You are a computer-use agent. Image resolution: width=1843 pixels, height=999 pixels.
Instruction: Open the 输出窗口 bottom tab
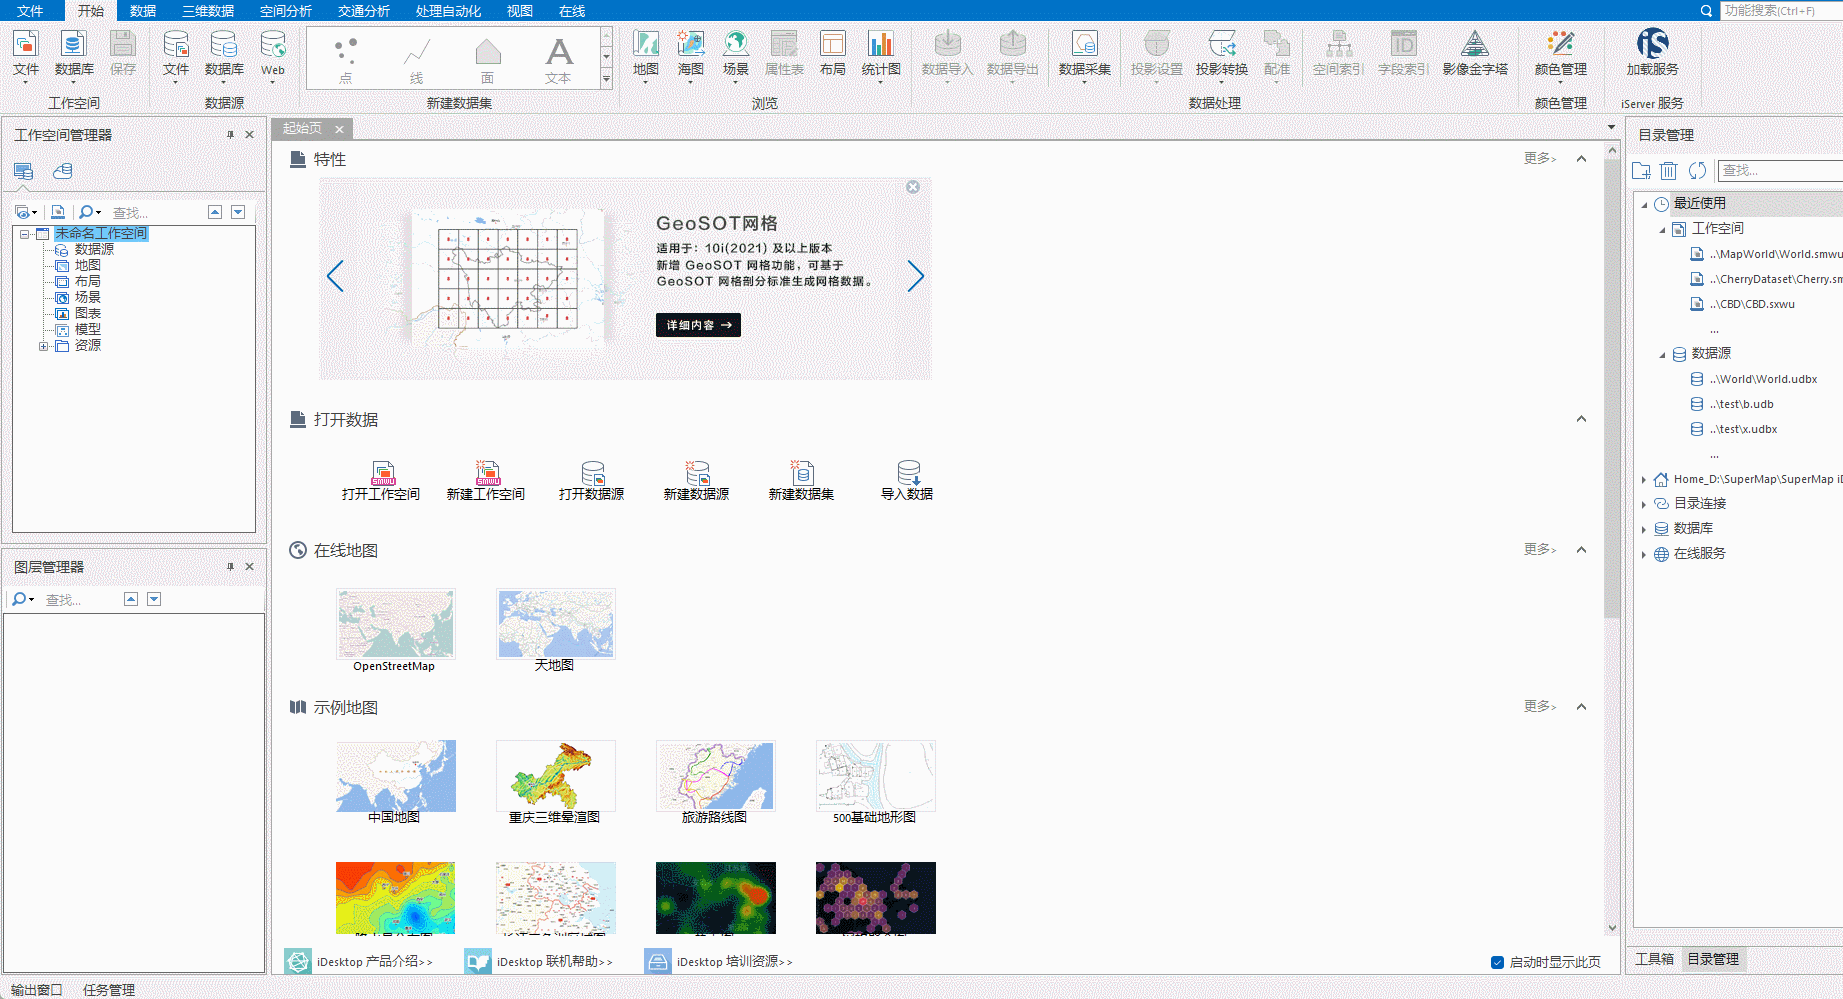(x=37, y=989)
